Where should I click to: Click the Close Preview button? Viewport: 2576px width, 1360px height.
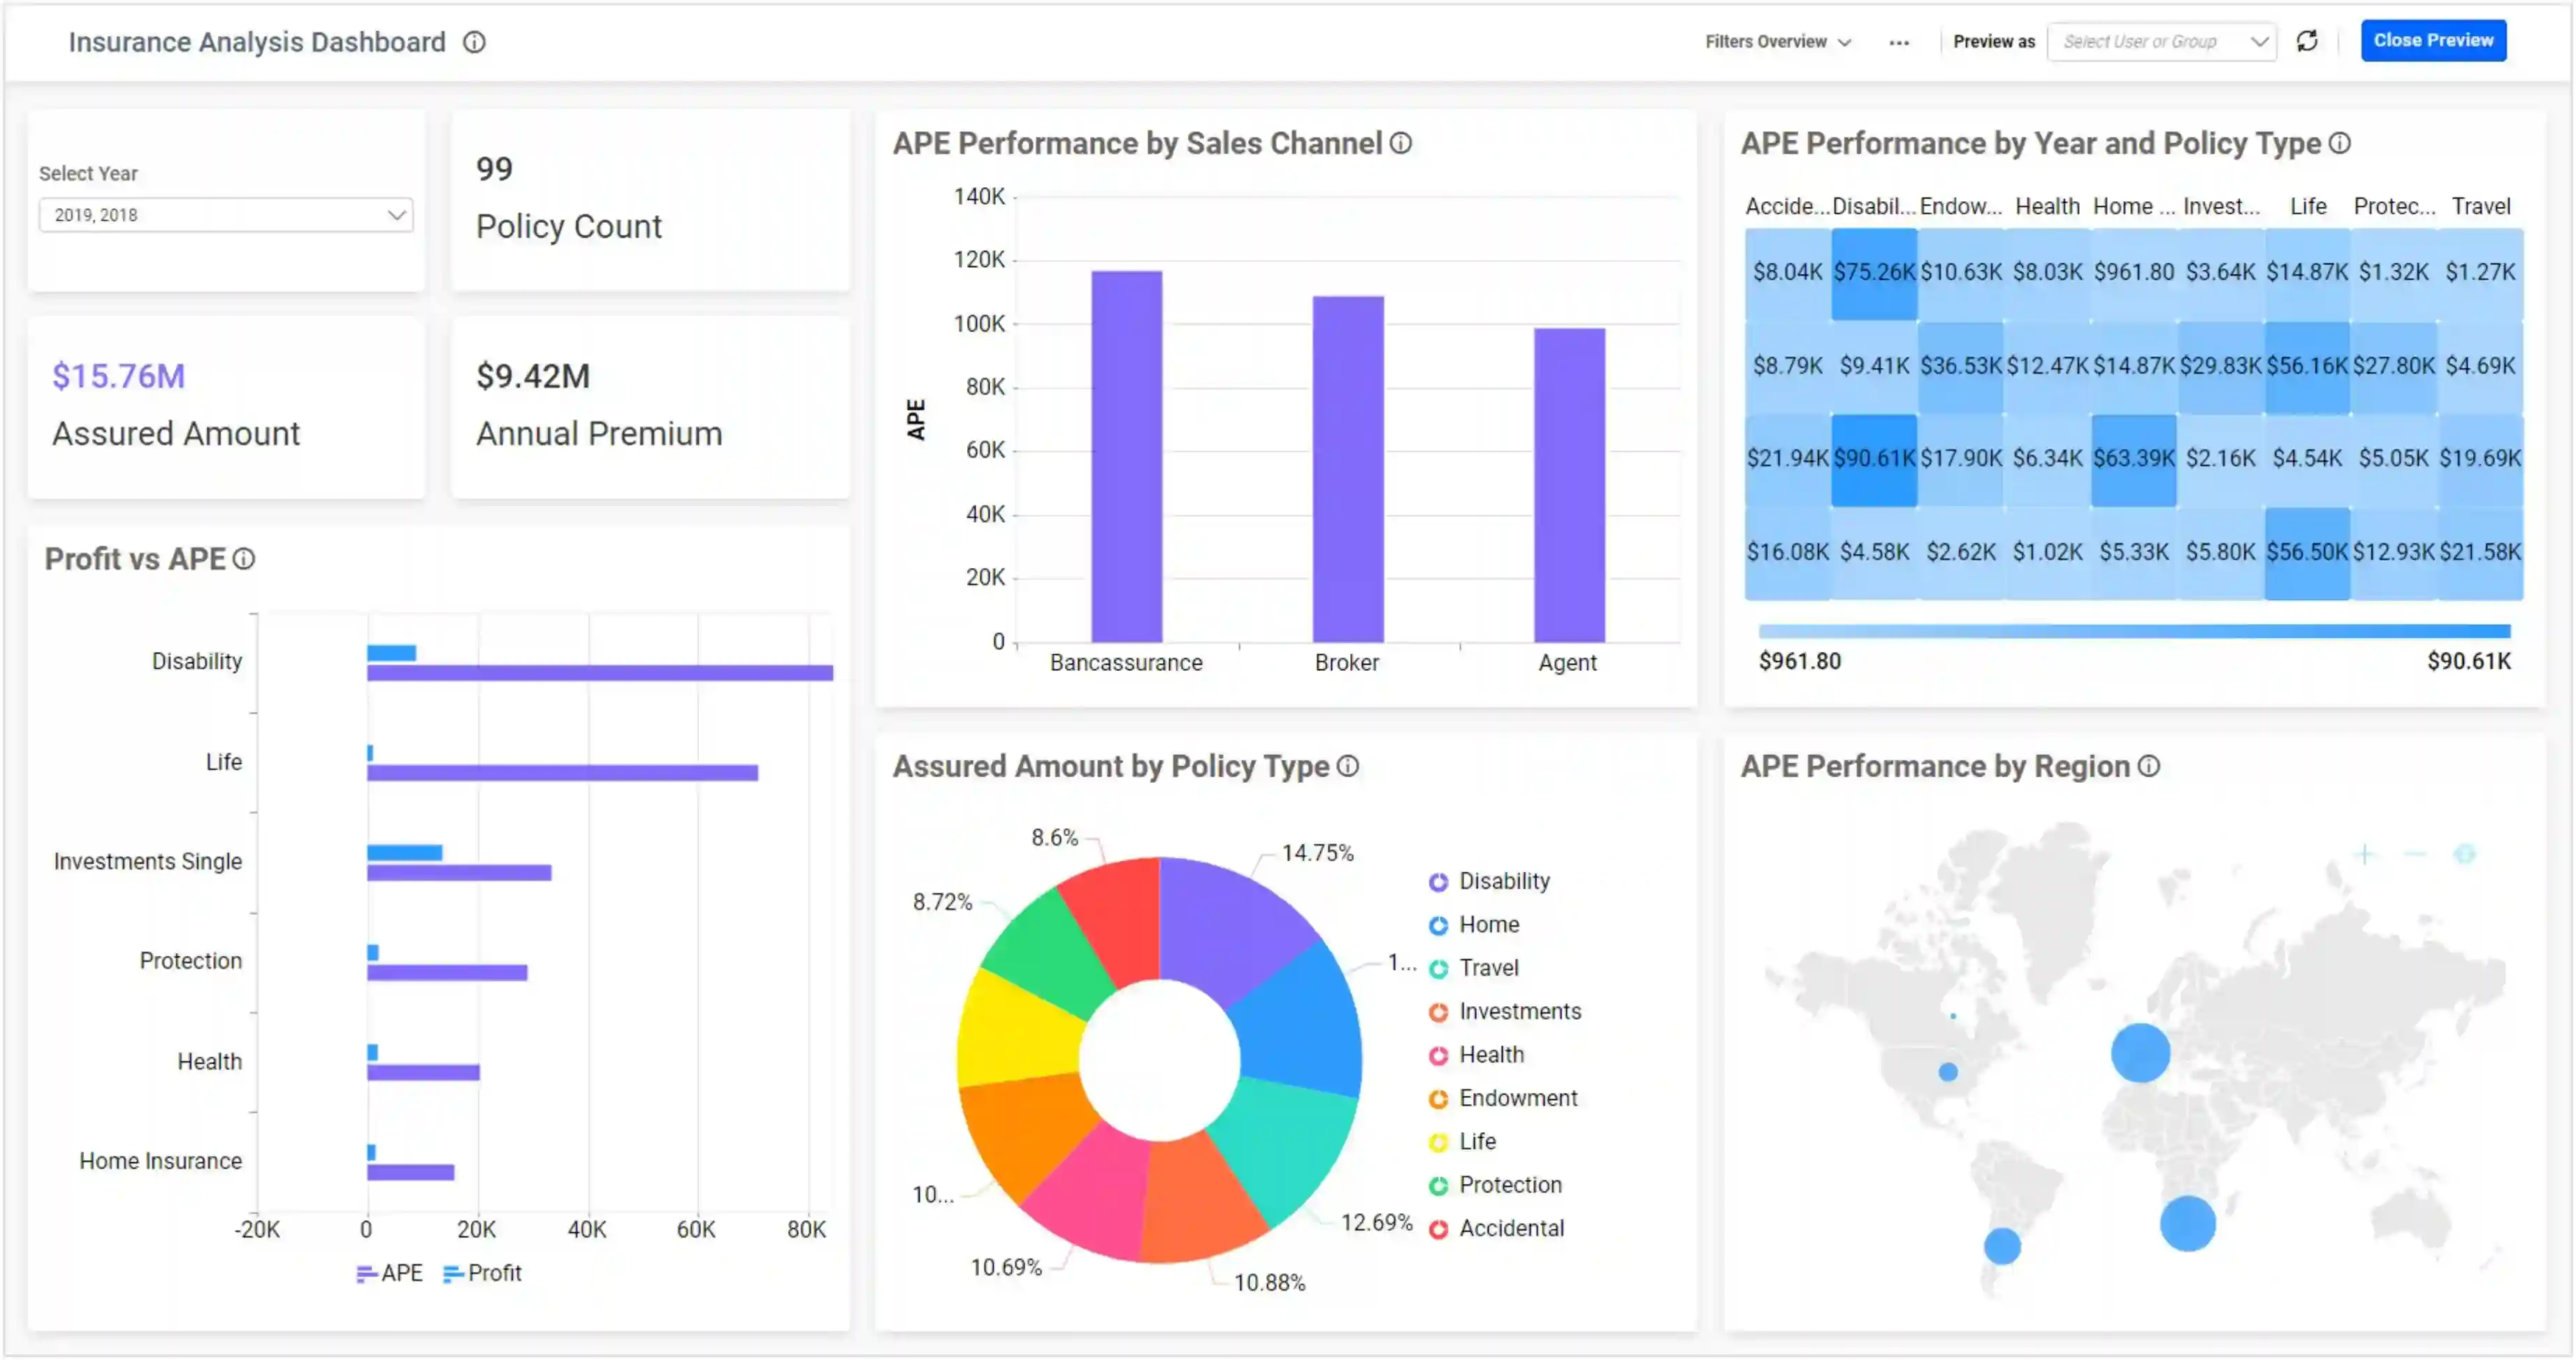pos(2433,41)
